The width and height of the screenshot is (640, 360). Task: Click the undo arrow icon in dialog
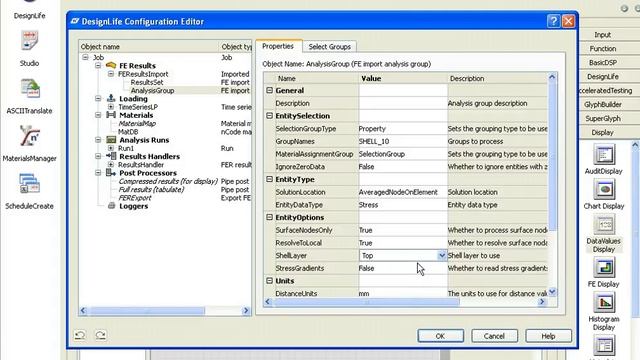(80, 335)
